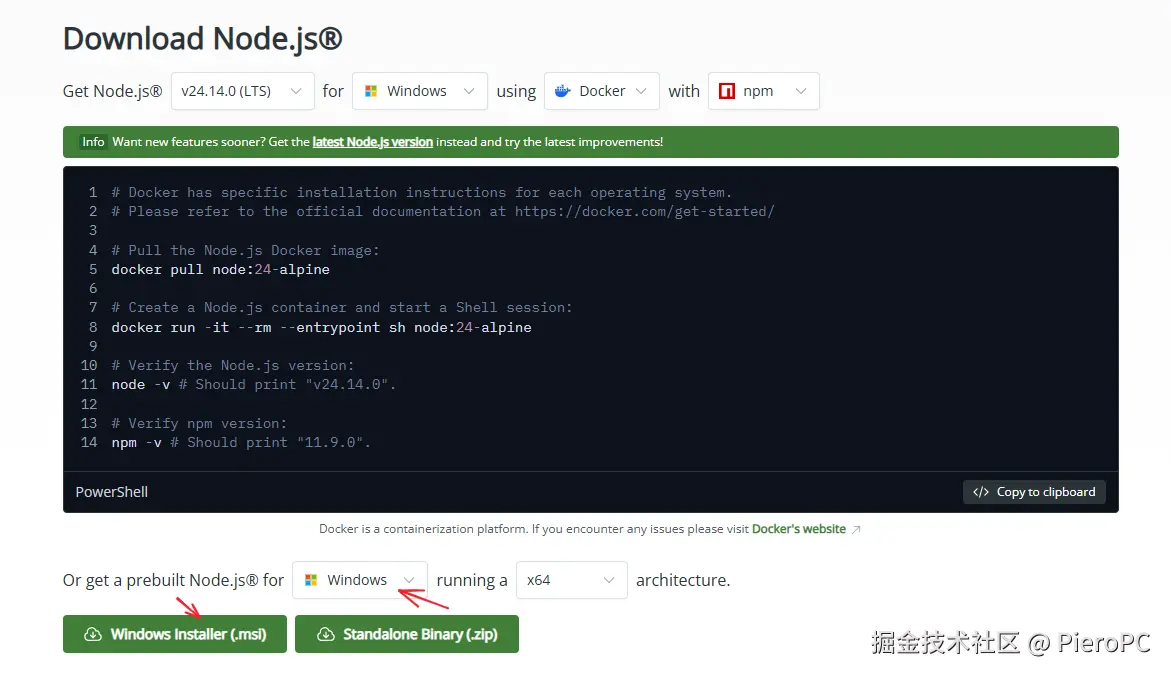Click the '# Create a Node.js container' comment line
1171x677 pixels.
click(341, 308)
